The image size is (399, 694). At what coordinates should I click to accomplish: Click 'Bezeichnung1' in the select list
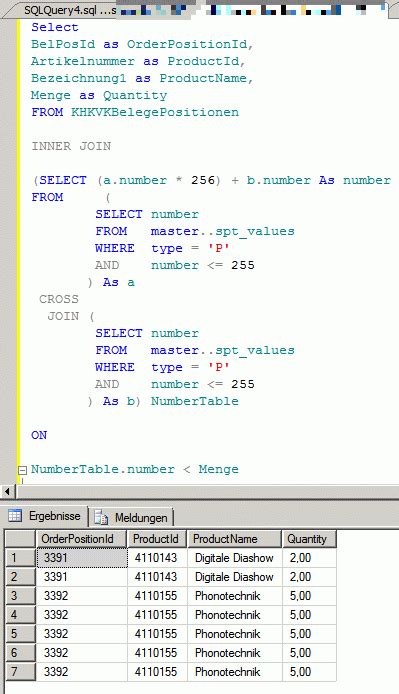pyautogui.click(x=78, y=78)
